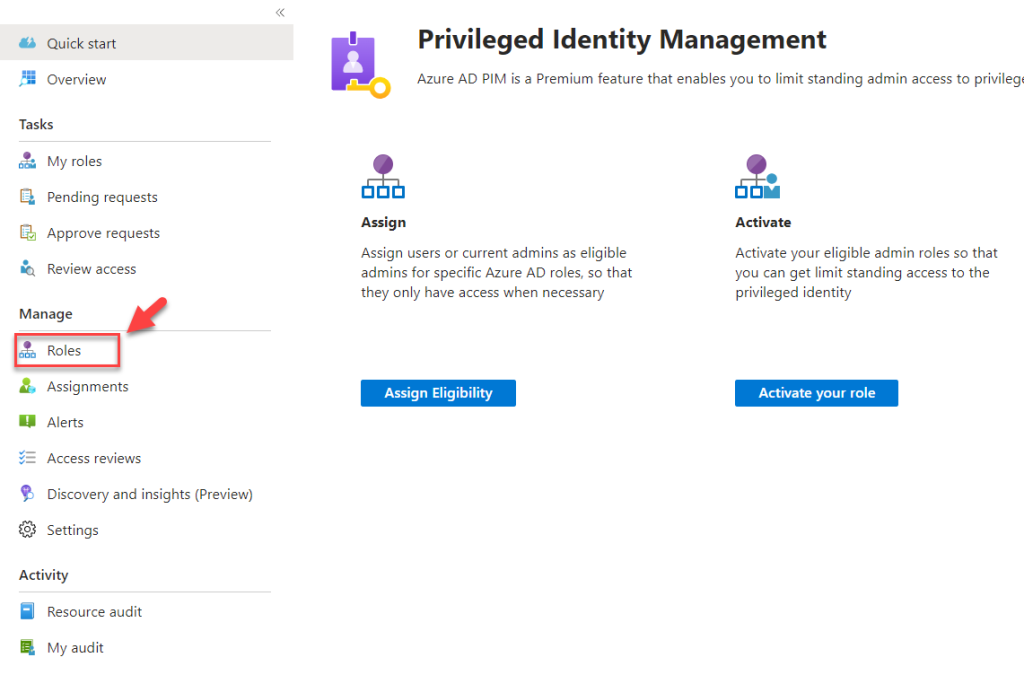Click the Activate your role button
This screenshot has height=675, width=1024.
tap(816, 393)
